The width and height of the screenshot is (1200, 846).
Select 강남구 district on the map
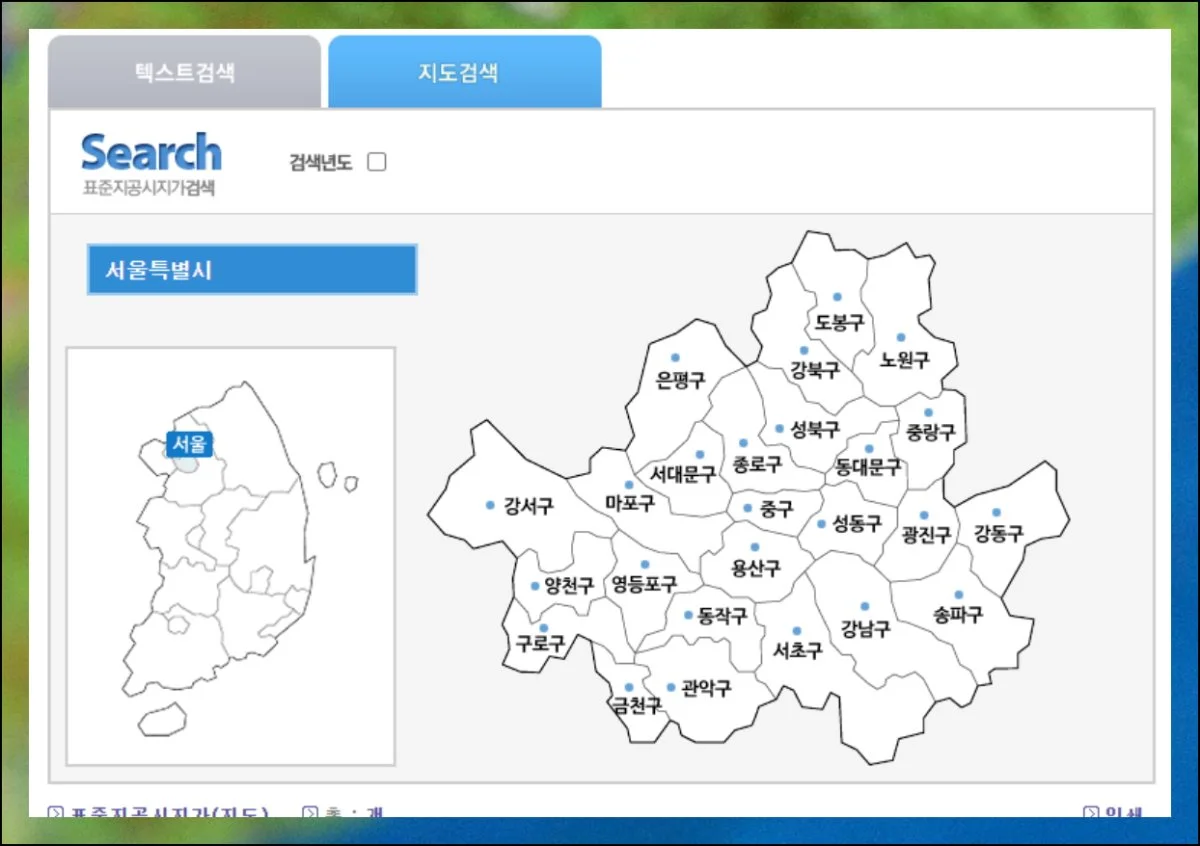pos(865,628)
